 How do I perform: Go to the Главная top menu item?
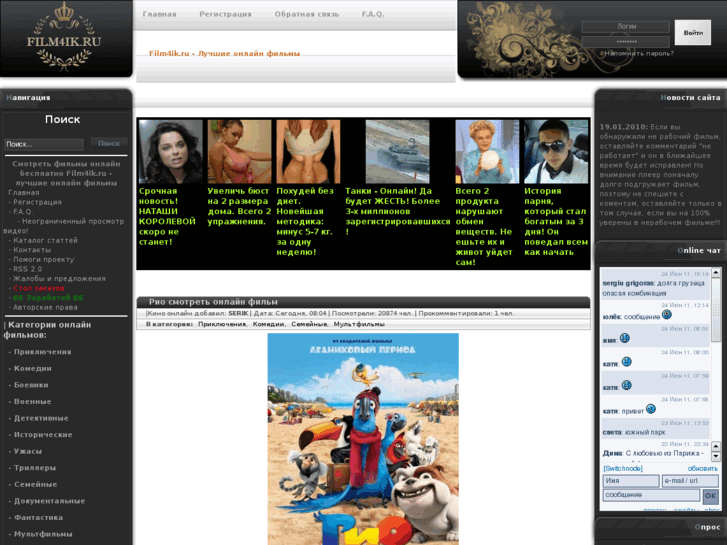click(x=159, y=14)
